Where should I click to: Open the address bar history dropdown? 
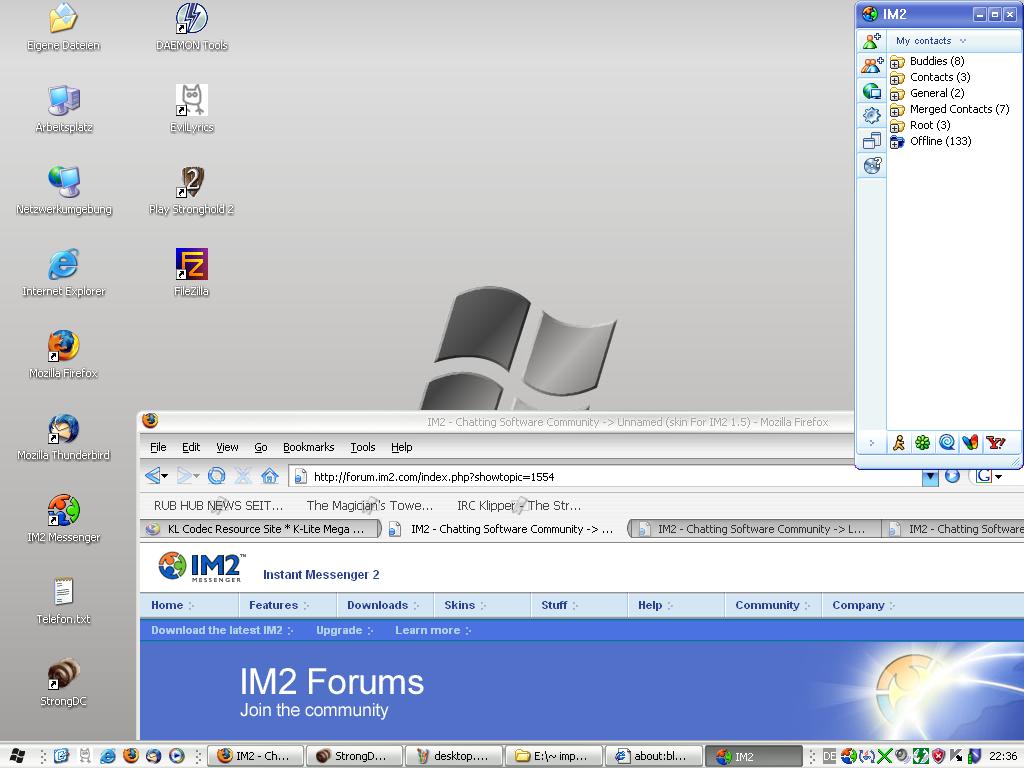pos(930,477)
